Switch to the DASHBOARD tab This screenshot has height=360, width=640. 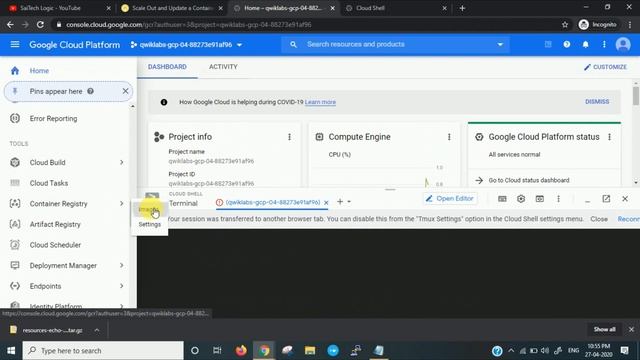point(167,67)
